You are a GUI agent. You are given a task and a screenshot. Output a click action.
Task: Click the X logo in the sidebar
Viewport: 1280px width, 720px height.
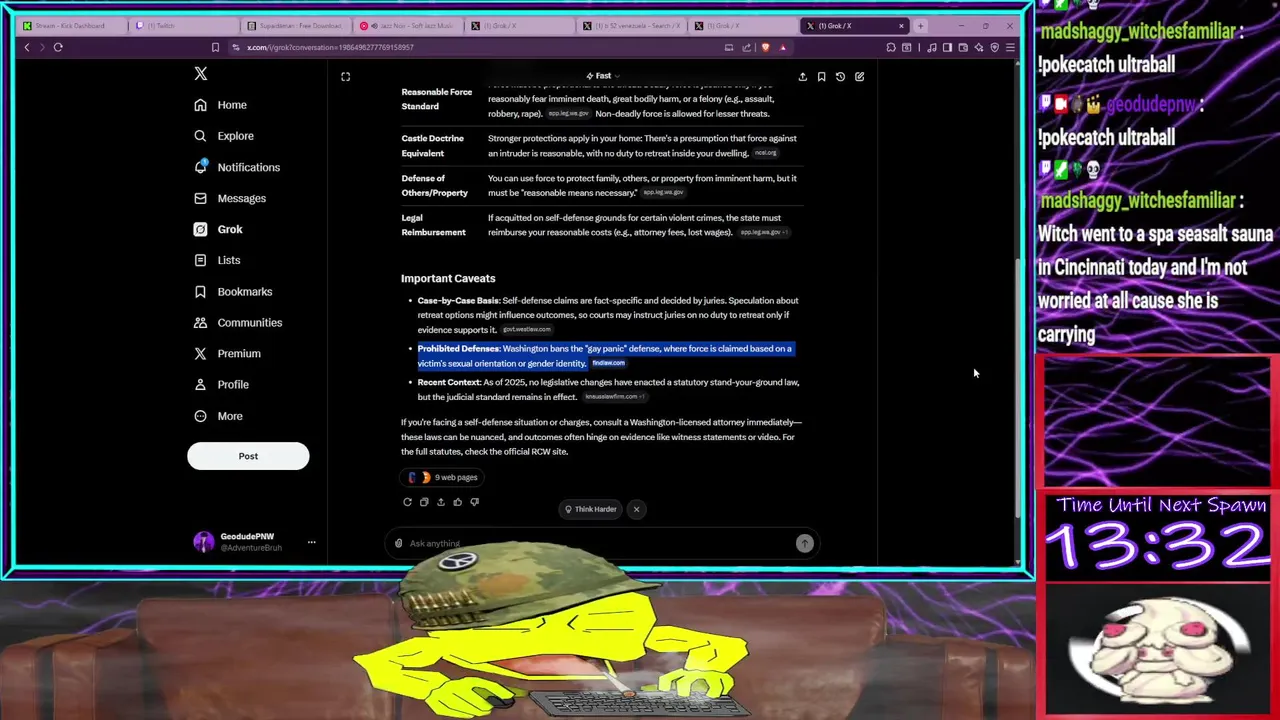(201, 74)
